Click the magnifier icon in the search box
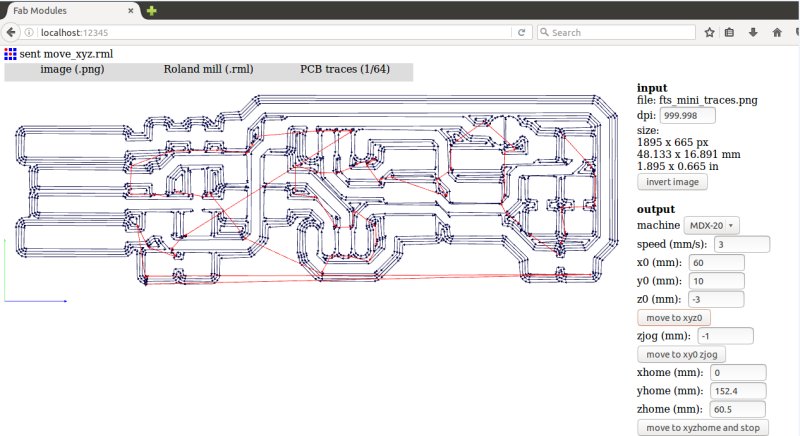Image resolution: width=800 pixels, height=436 pixels. pyautogui.click(x=544, y=32)
